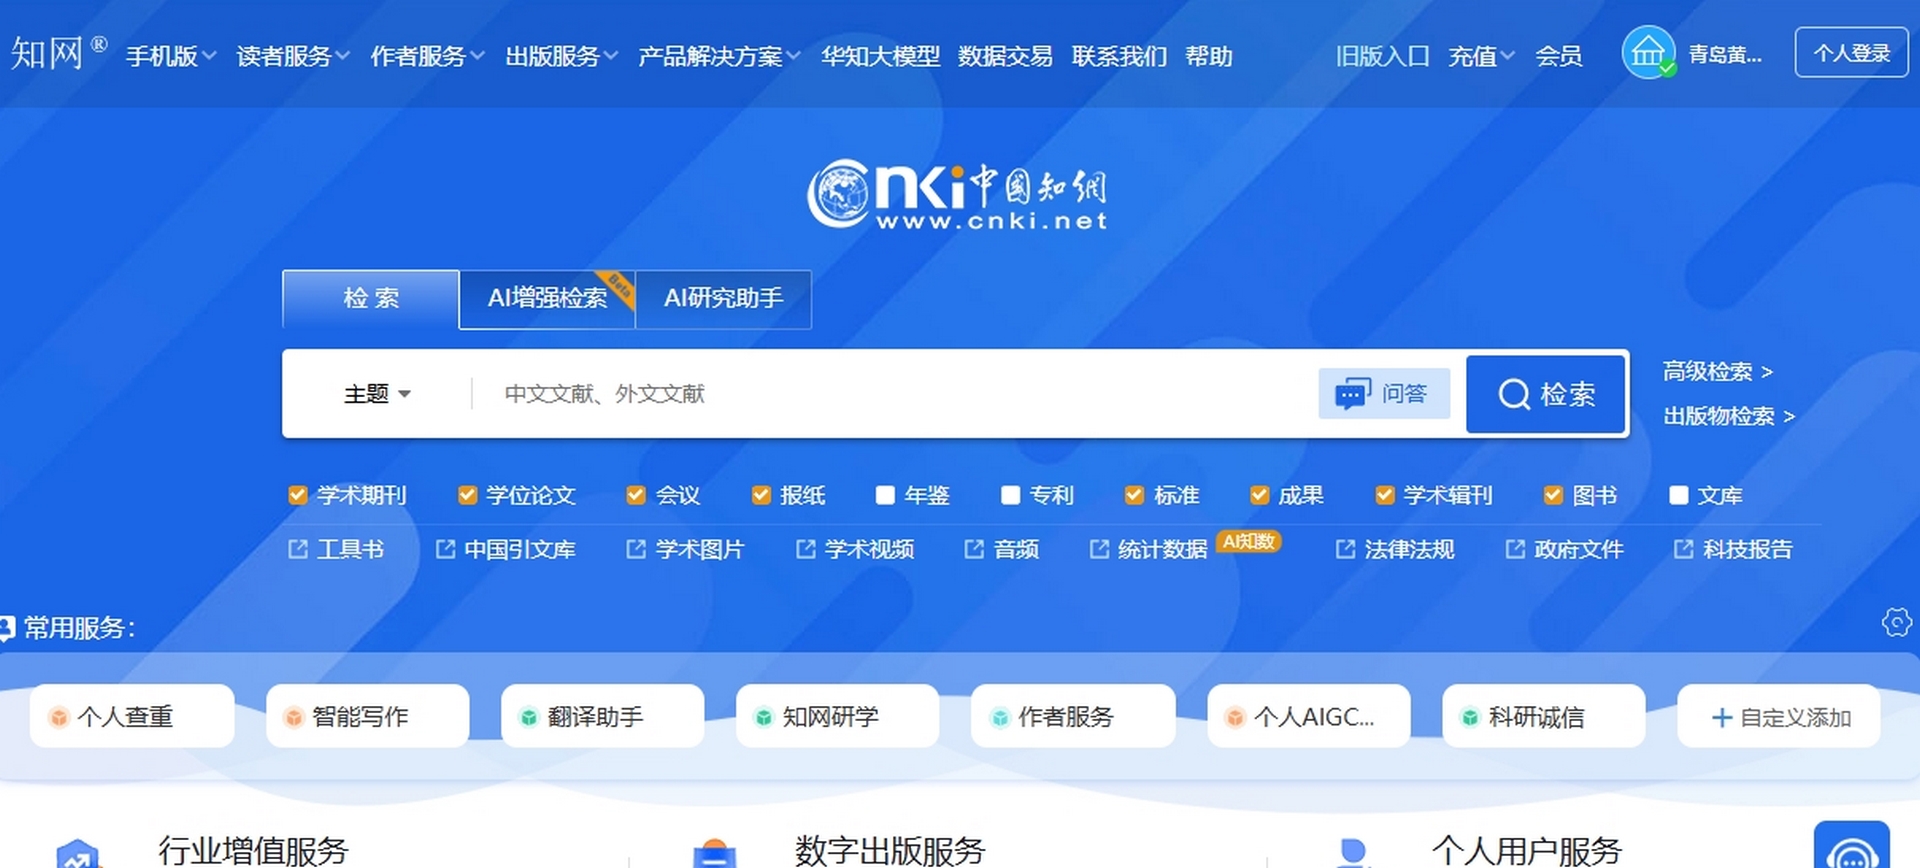Open the settings gear beside common services
The image size is (1920, 868).
1895,623
